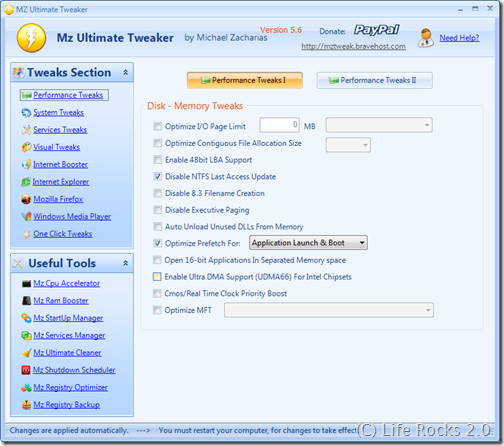Viewport: 504px width, 446px height.
Task: Collapse the Tweaks Section panel
Action: (x=126, y=72)
